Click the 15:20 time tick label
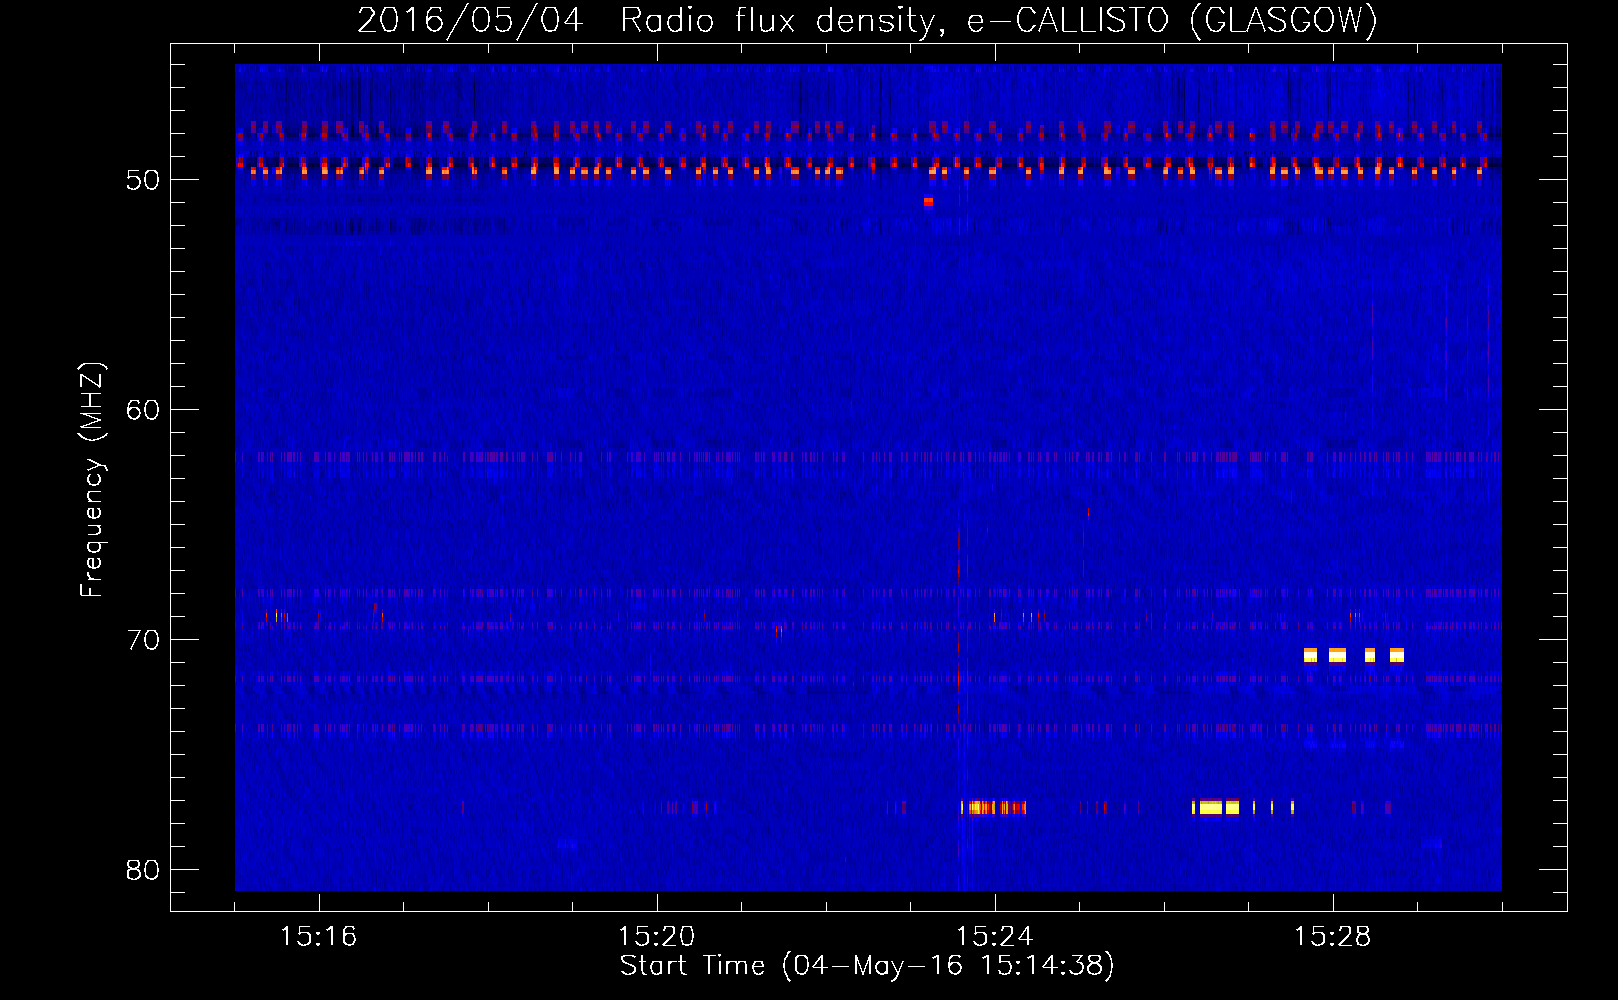 click(x=656, y=937)
